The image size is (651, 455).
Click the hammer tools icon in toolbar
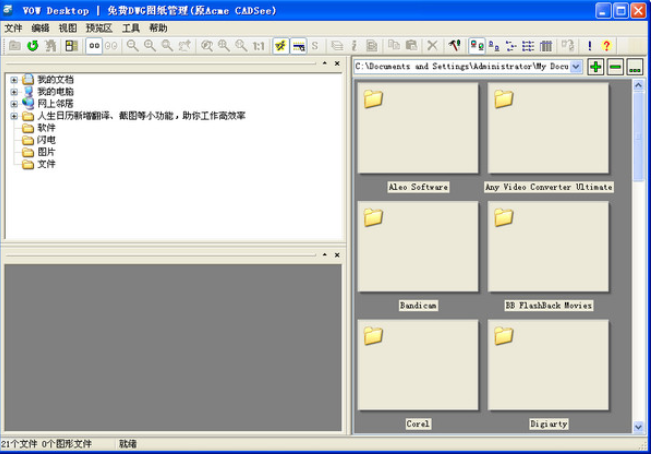point(455,46)
